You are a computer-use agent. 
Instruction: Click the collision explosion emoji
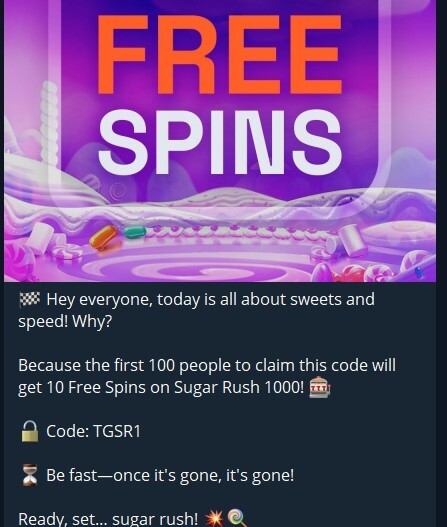(214, 518)
